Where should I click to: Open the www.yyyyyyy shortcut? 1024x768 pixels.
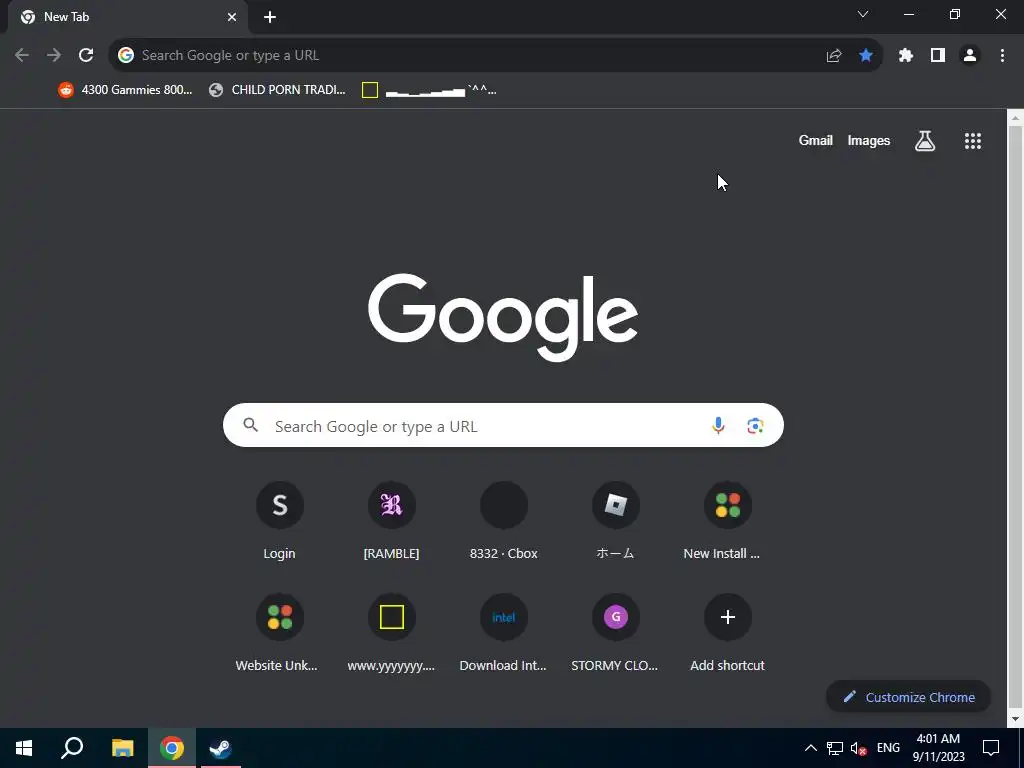(391, 633)
